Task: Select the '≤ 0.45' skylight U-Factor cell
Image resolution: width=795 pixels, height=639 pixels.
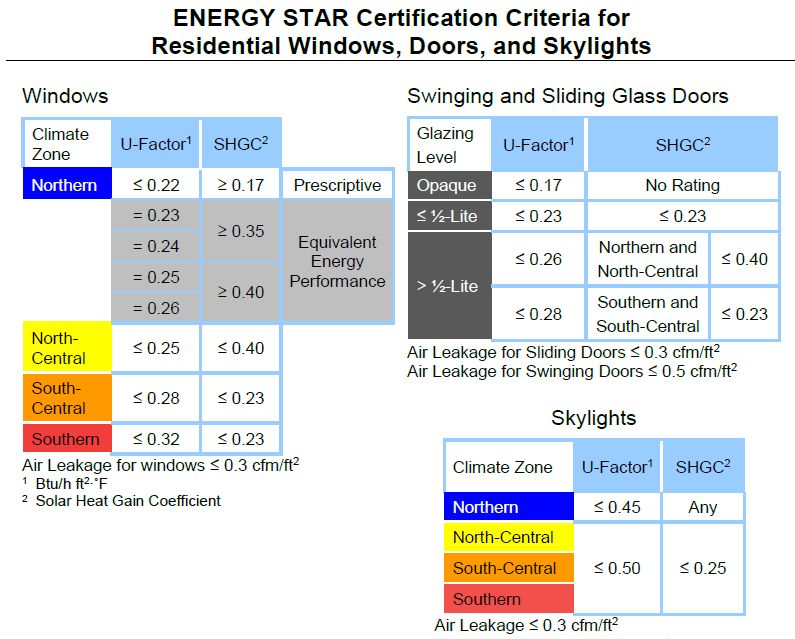Action: pyautogui.click(x=617, y=507)
